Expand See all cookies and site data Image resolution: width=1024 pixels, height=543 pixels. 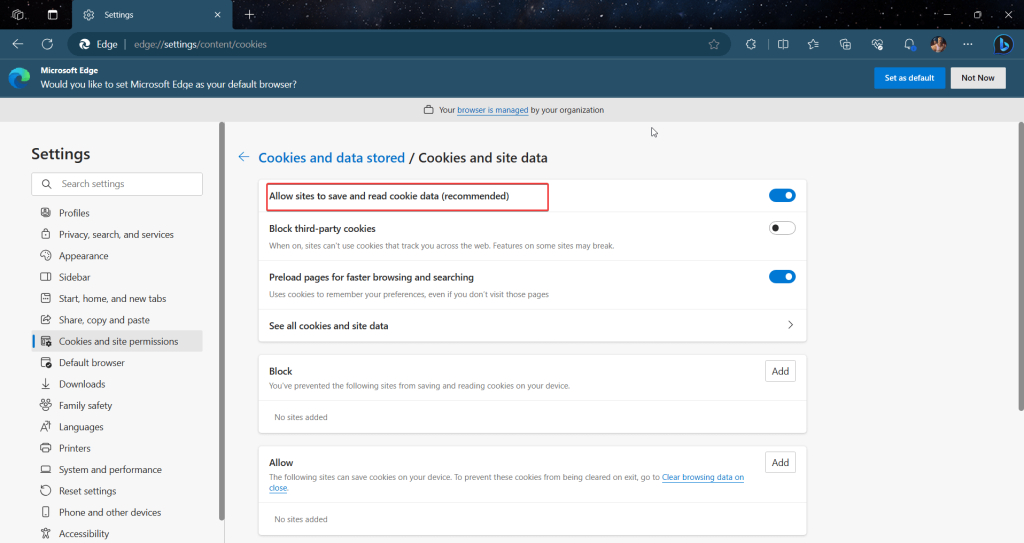coord(532,325)
